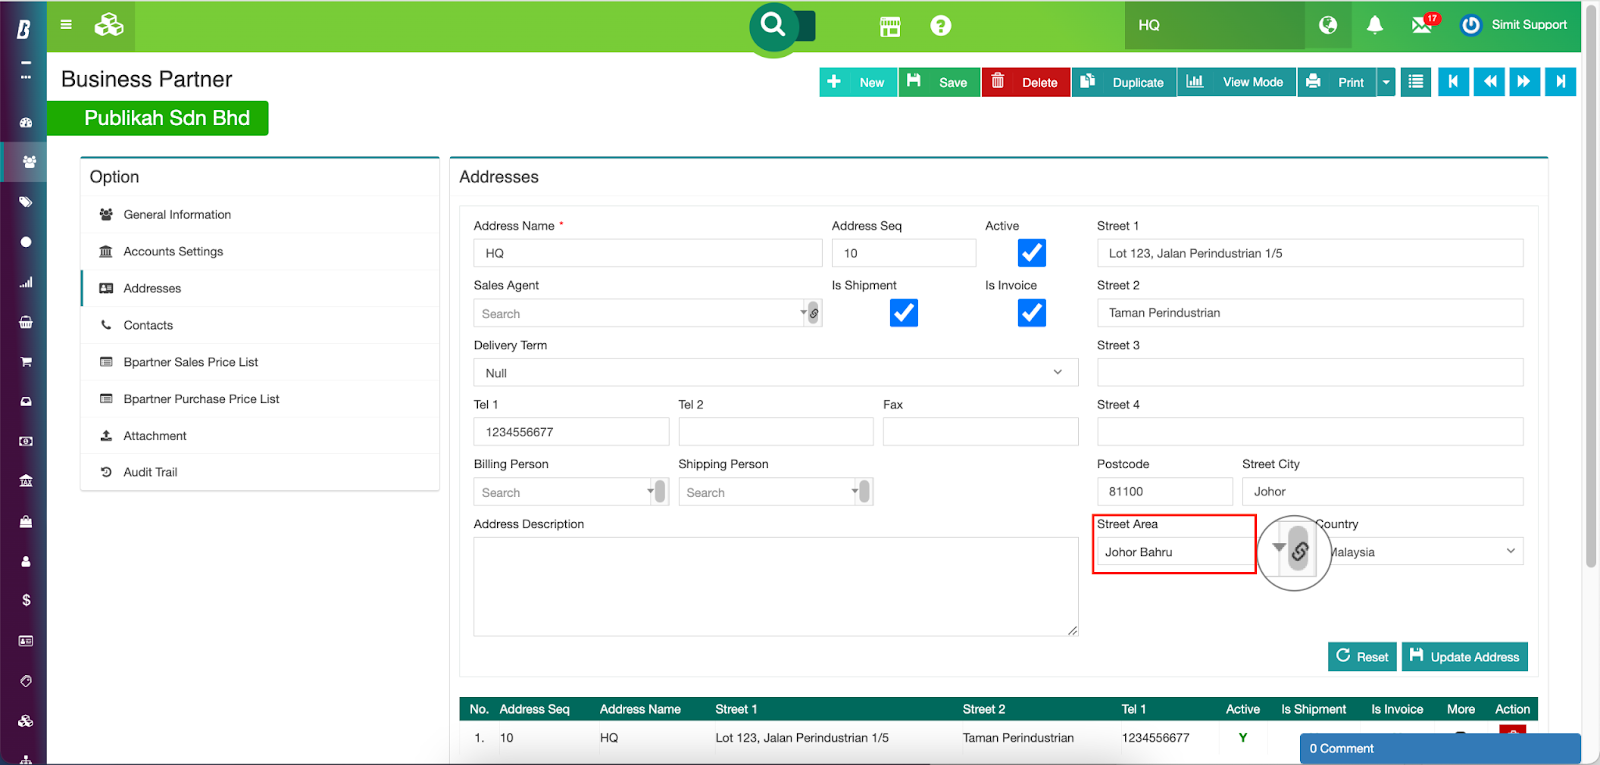The height and width of the screenshot is (765, 1600).
Task: Click the Tel 1 field
Action: coord(571,432)
